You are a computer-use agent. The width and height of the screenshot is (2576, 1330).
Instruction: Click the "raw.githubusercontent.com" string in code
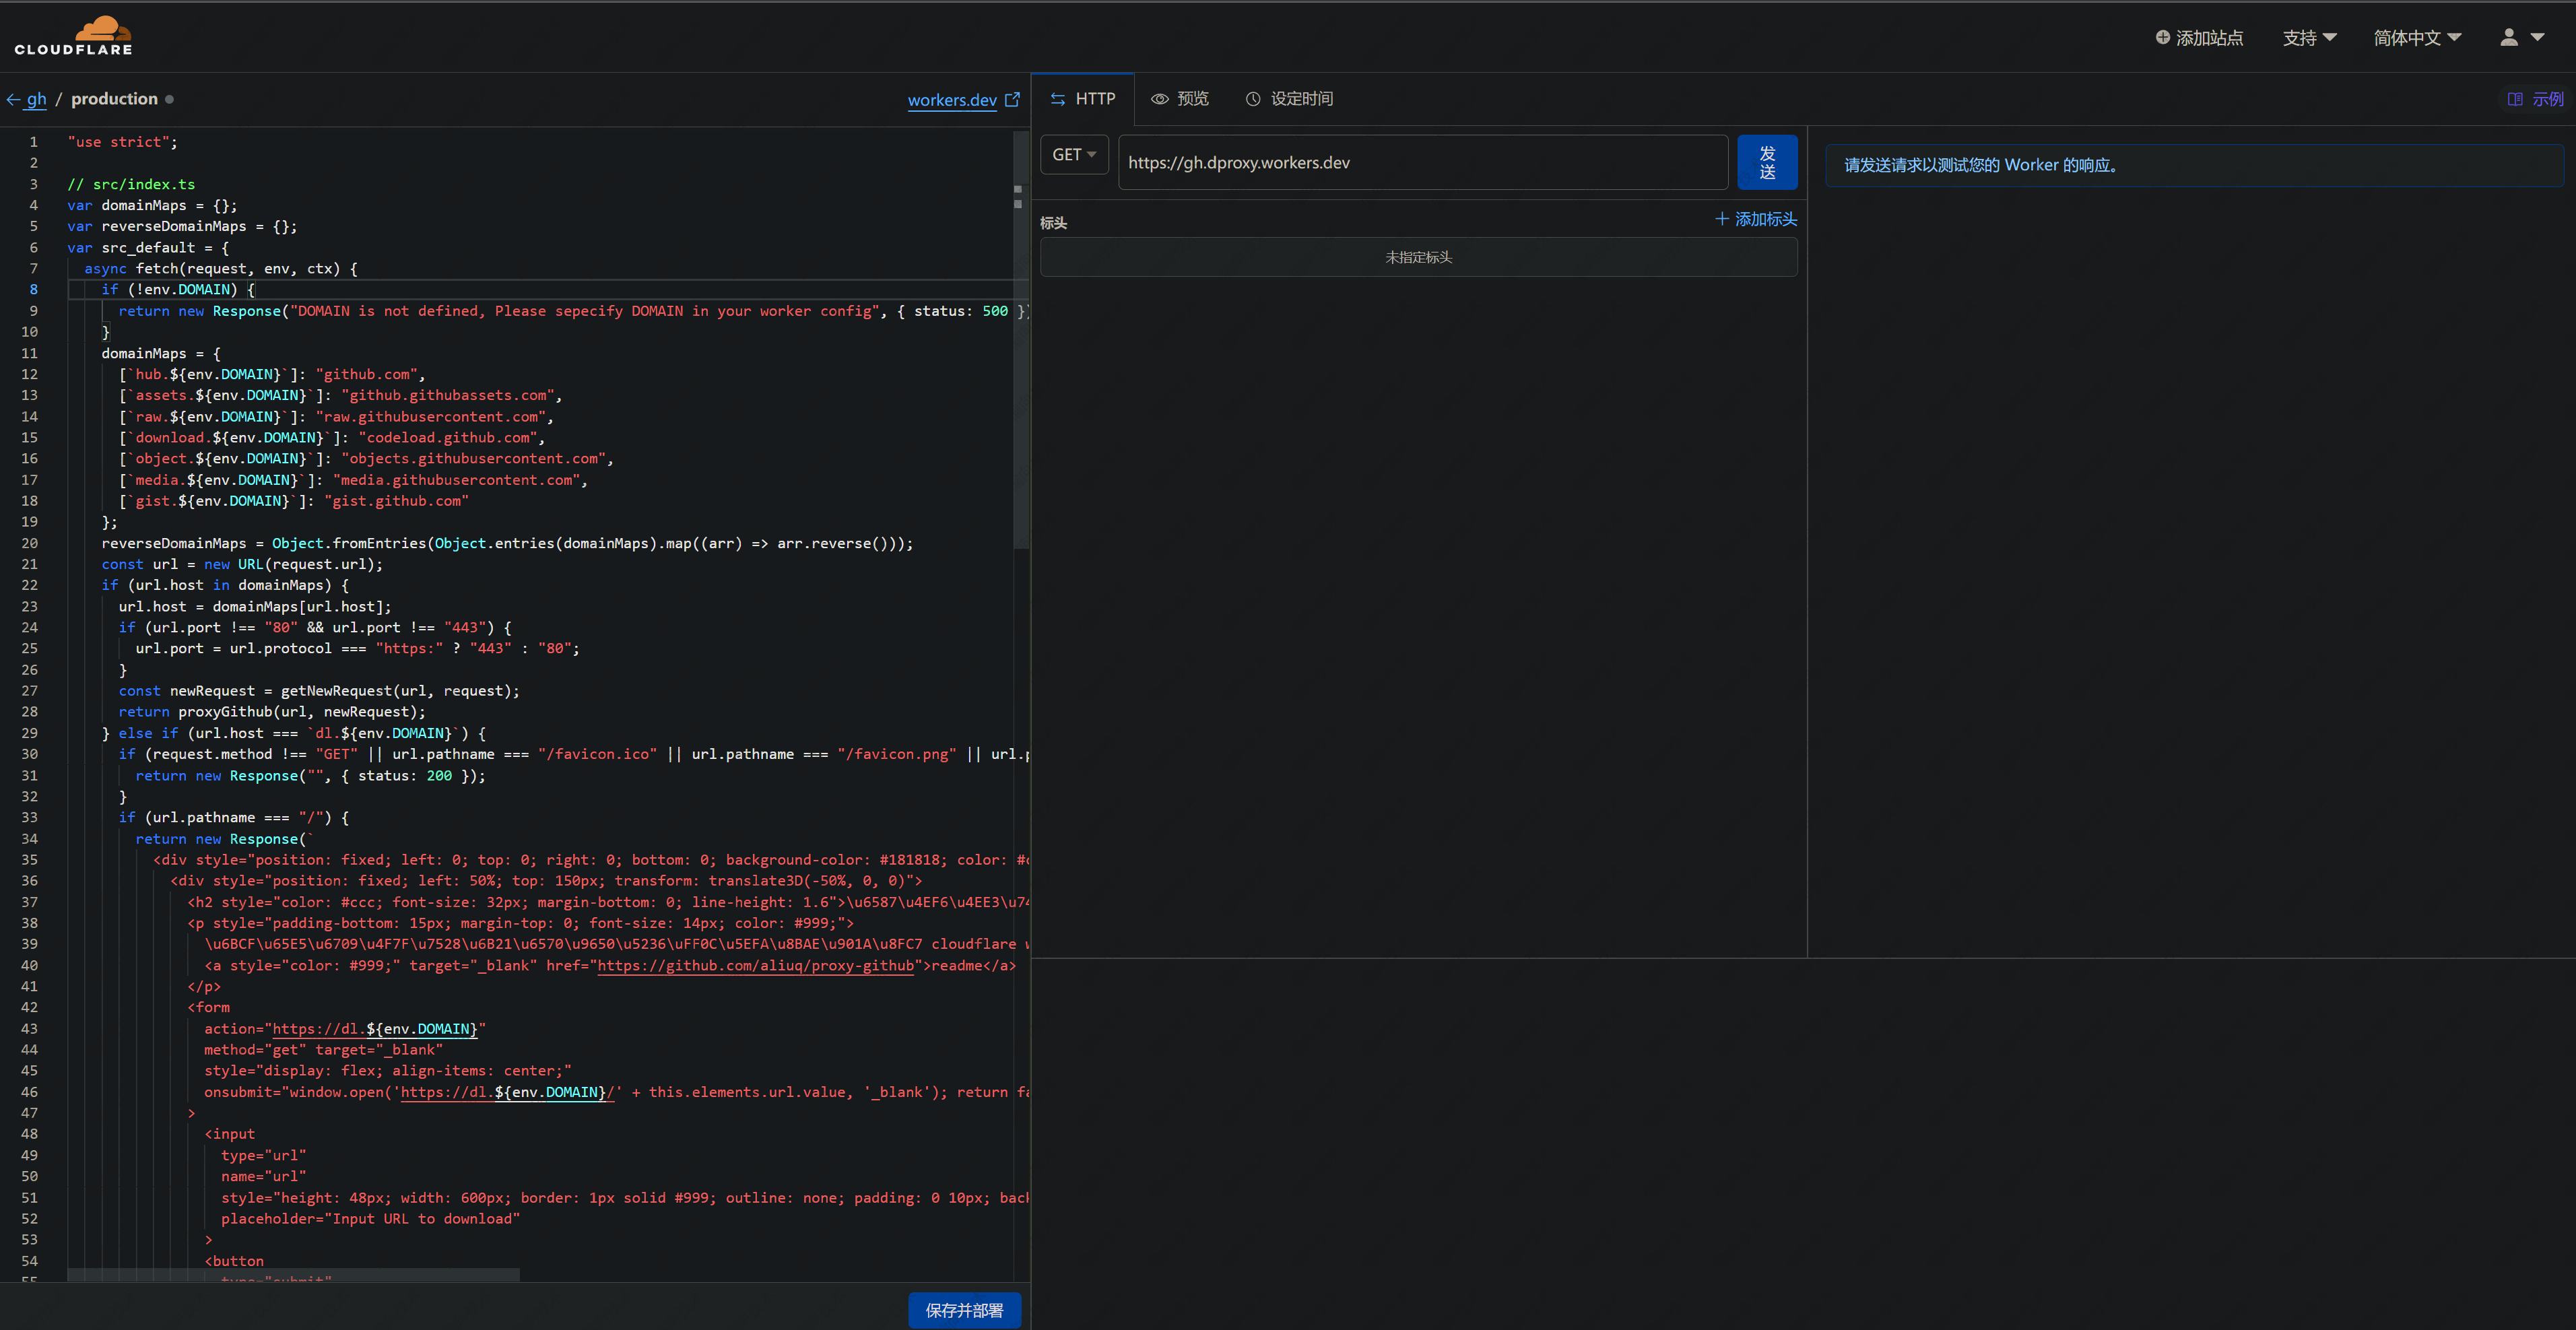(431, 417)
